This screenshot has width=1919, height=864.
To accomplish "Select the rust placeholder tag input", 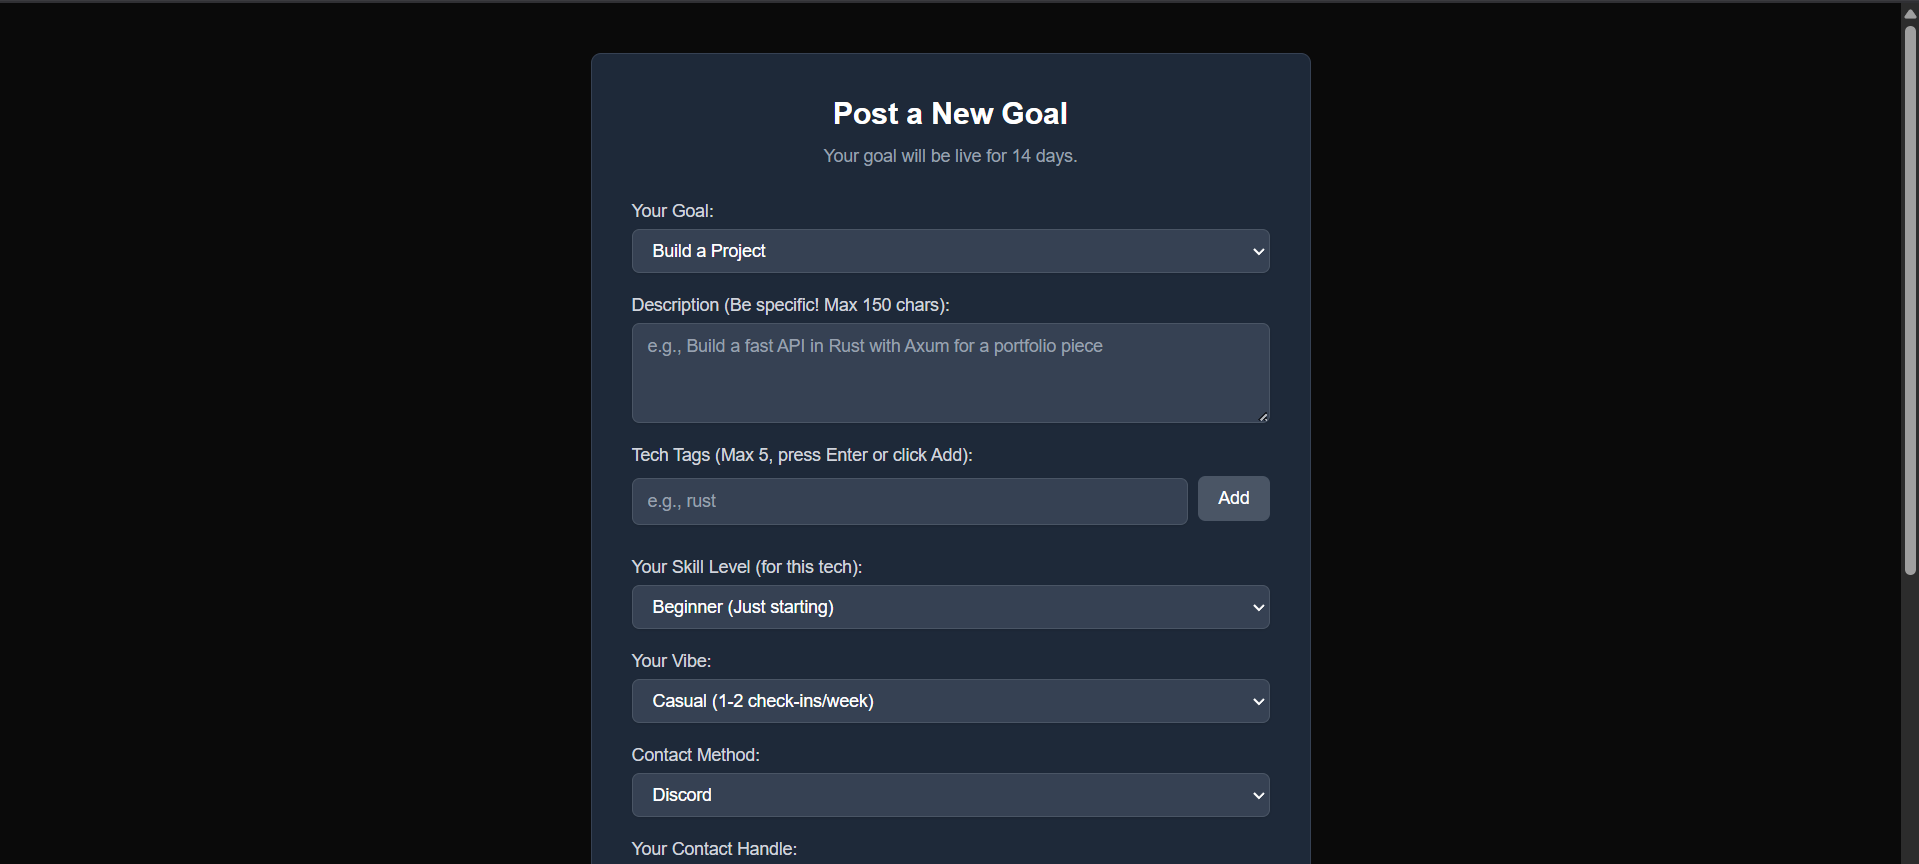I will [x=909, y=501].
